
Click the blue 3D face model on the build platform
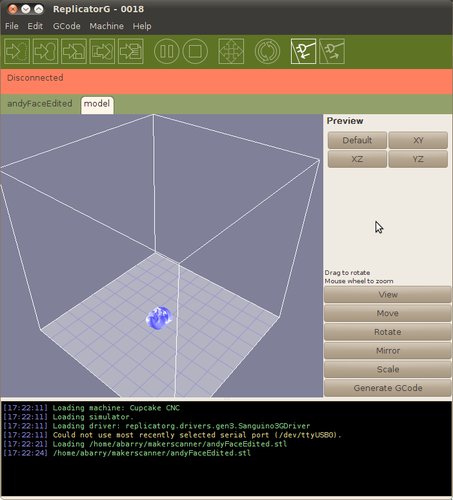pos(159,318)
